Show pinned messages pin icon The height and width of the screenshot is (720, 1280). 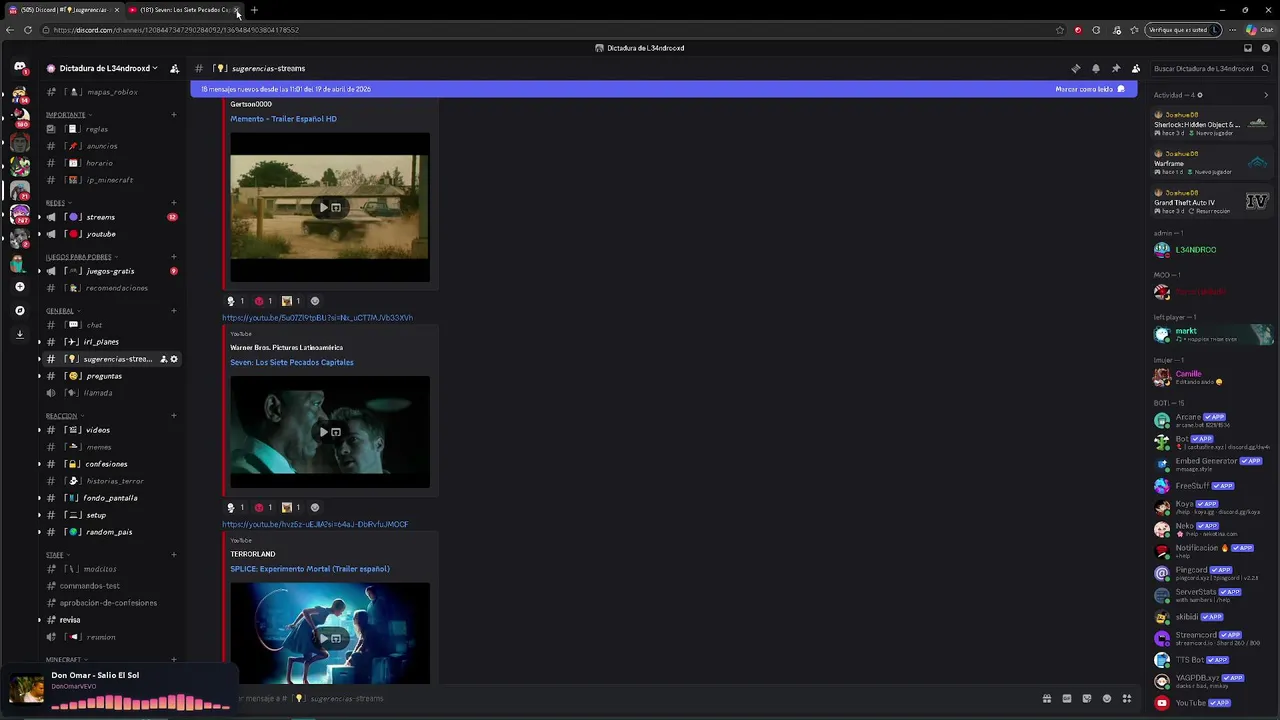pyautogui.click(x=1116, y=68)
